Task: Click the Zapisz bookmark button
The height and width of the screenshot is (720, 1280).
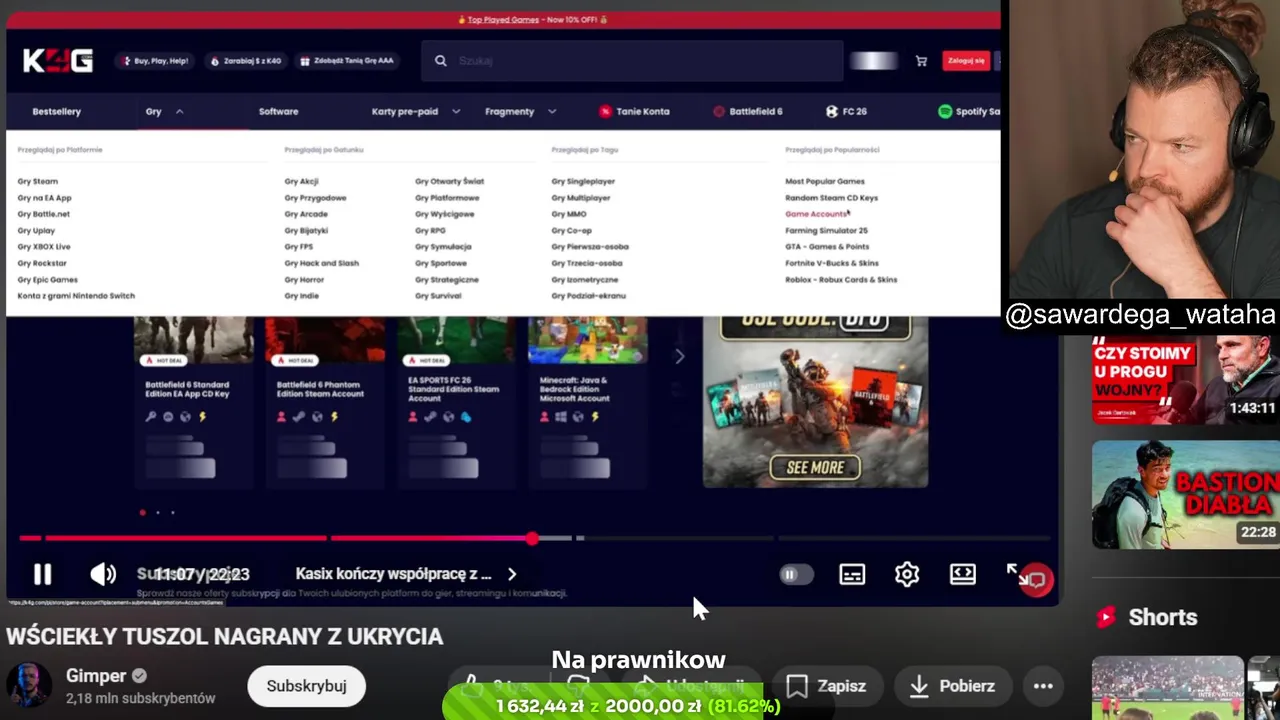Action: click(825, 686)
